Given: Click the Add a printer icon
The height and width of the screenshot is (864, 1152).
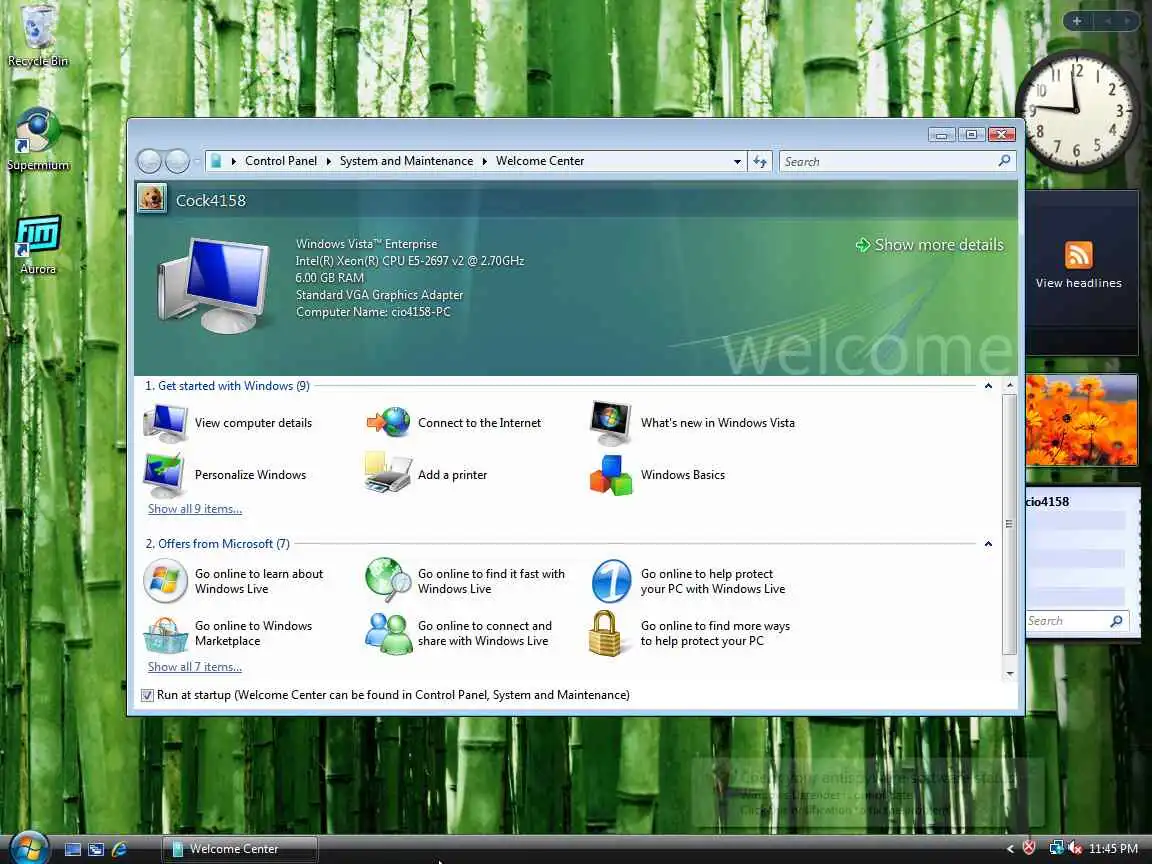Looking at the screenshot, I should click(x=388, y=473).
